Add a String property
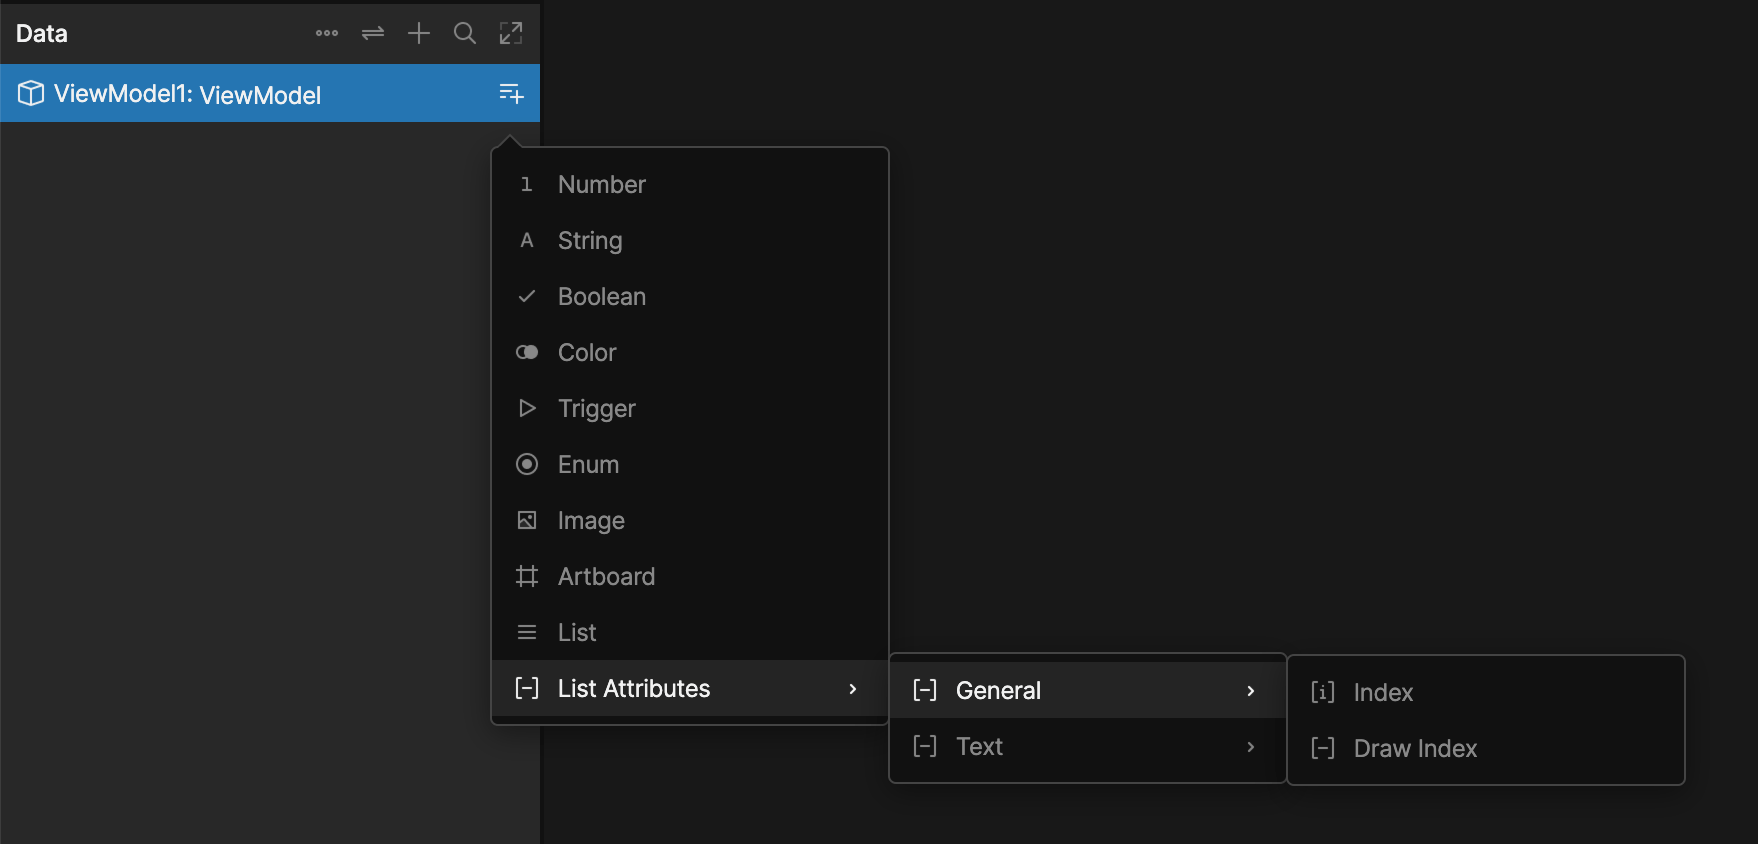Viewport: 1758px width, 844px height. click(x=690, y=240)
